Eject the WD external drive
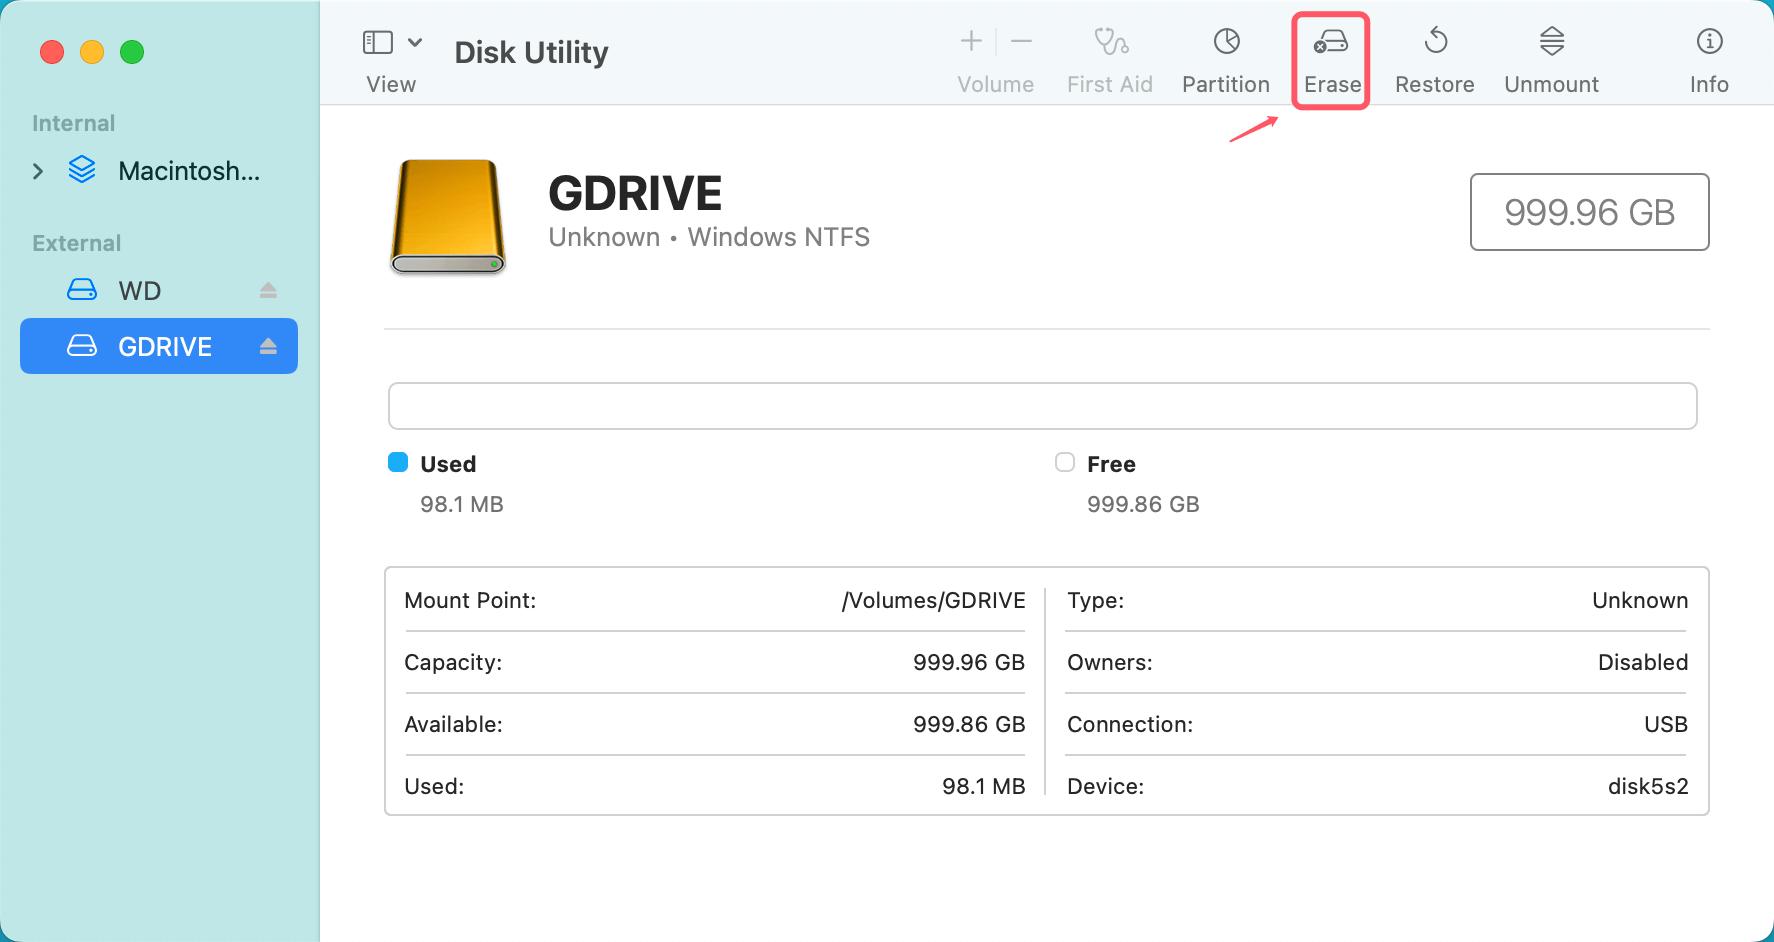1774x942 pixels. point(268,289)
